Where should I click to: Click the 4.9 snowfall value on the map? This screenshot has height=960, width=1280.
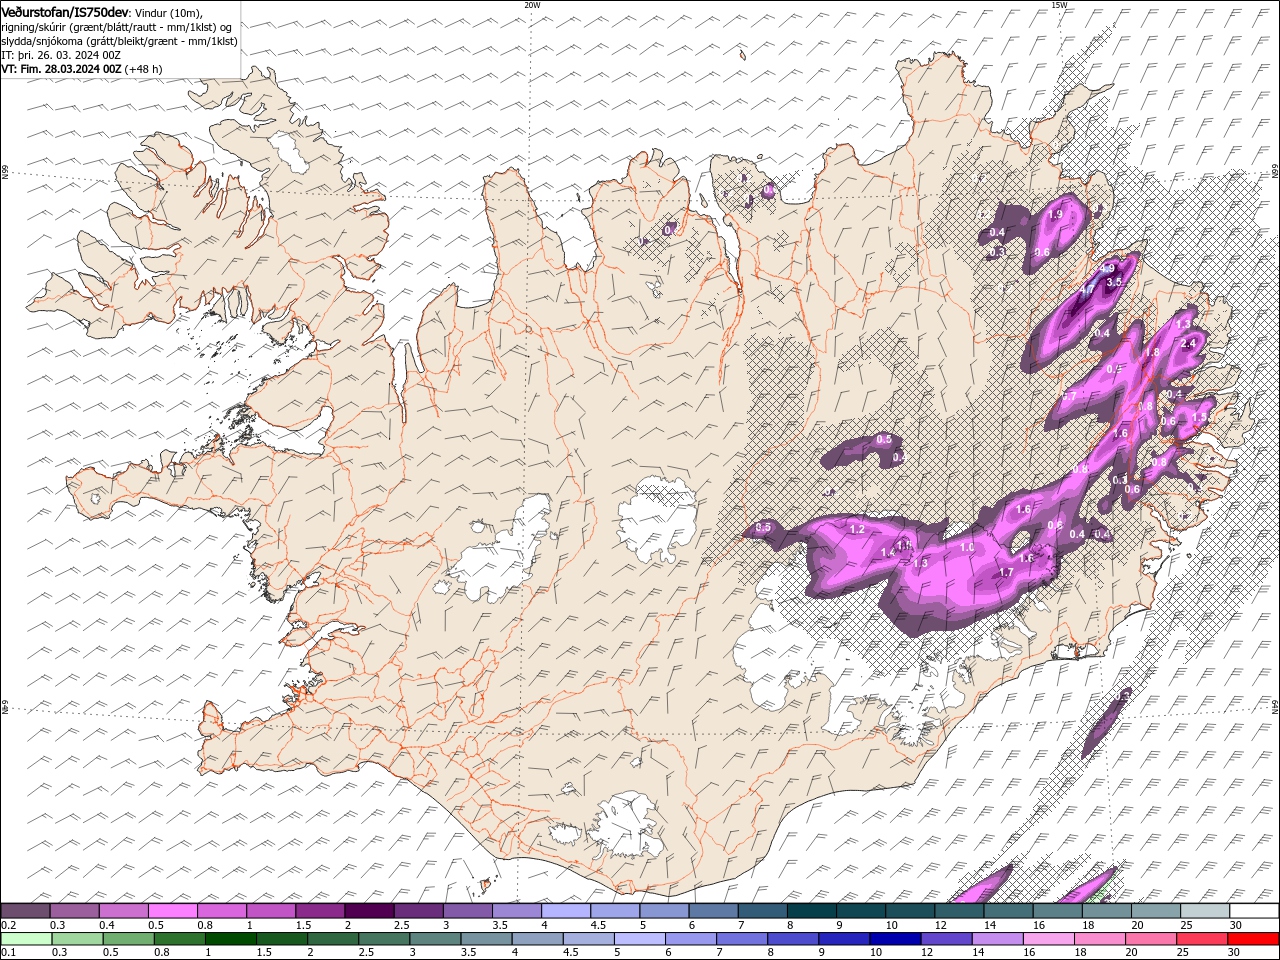1107,269
